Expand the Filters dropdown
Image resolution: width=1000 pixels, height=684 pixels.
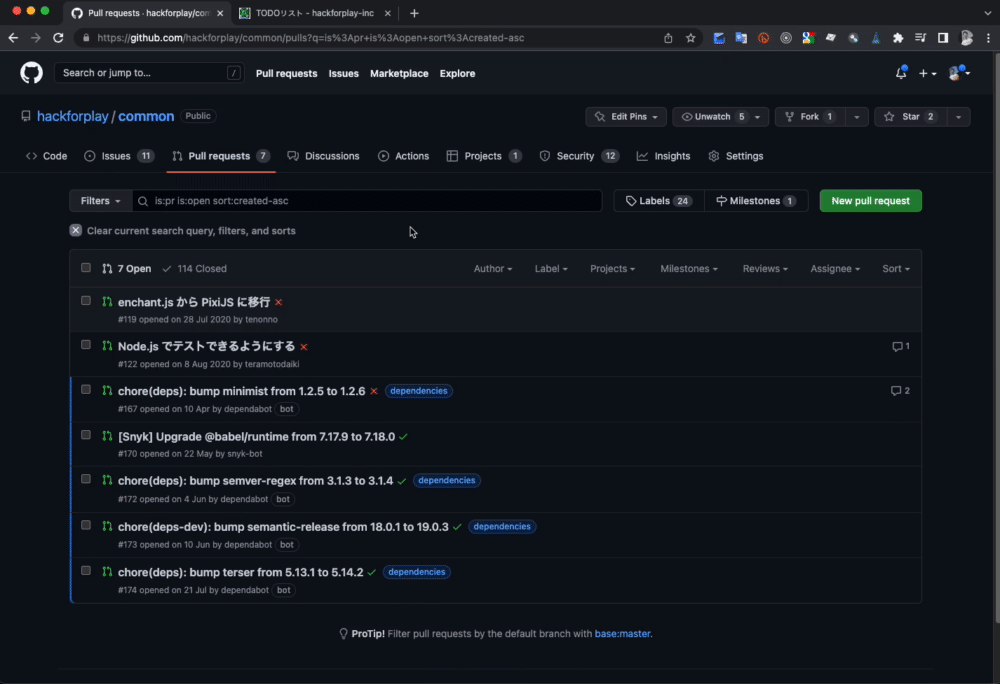(x=99, y=200)
